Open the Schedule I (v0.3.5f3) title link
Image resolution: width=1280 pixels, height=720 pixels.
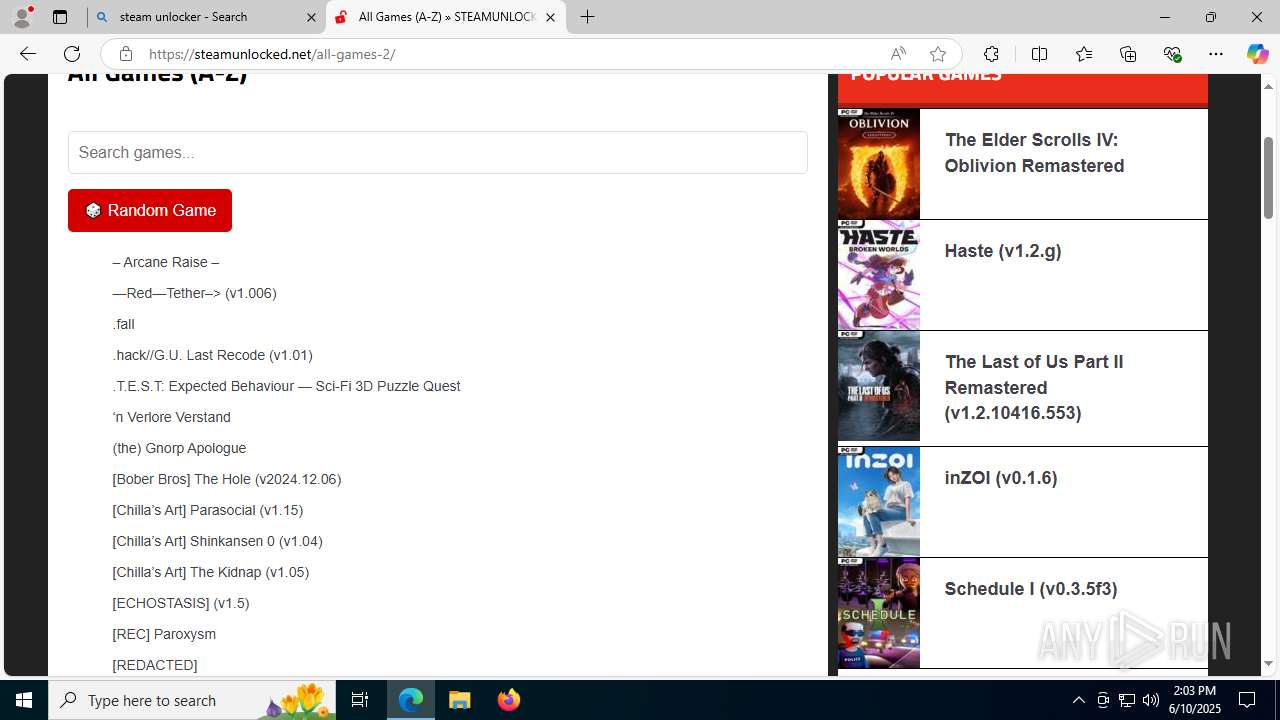click(x=1031, y=589)
